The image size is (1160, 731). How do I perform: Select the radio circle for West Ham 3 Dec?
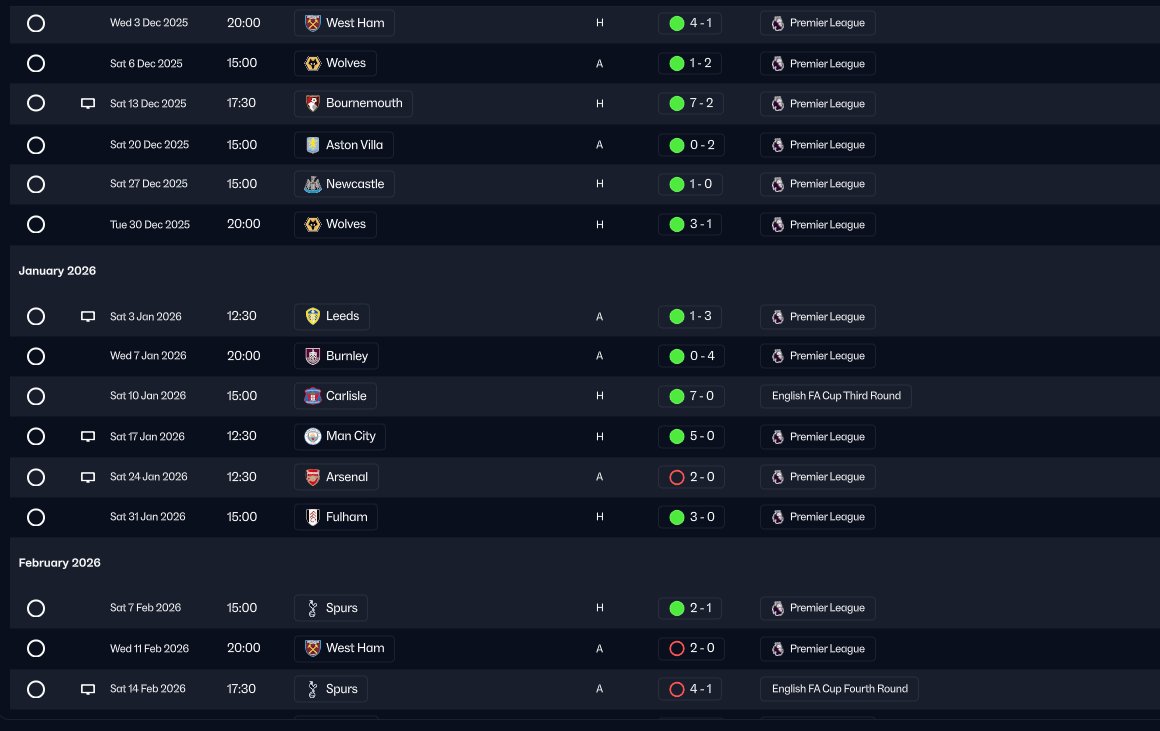click(36, 23)
